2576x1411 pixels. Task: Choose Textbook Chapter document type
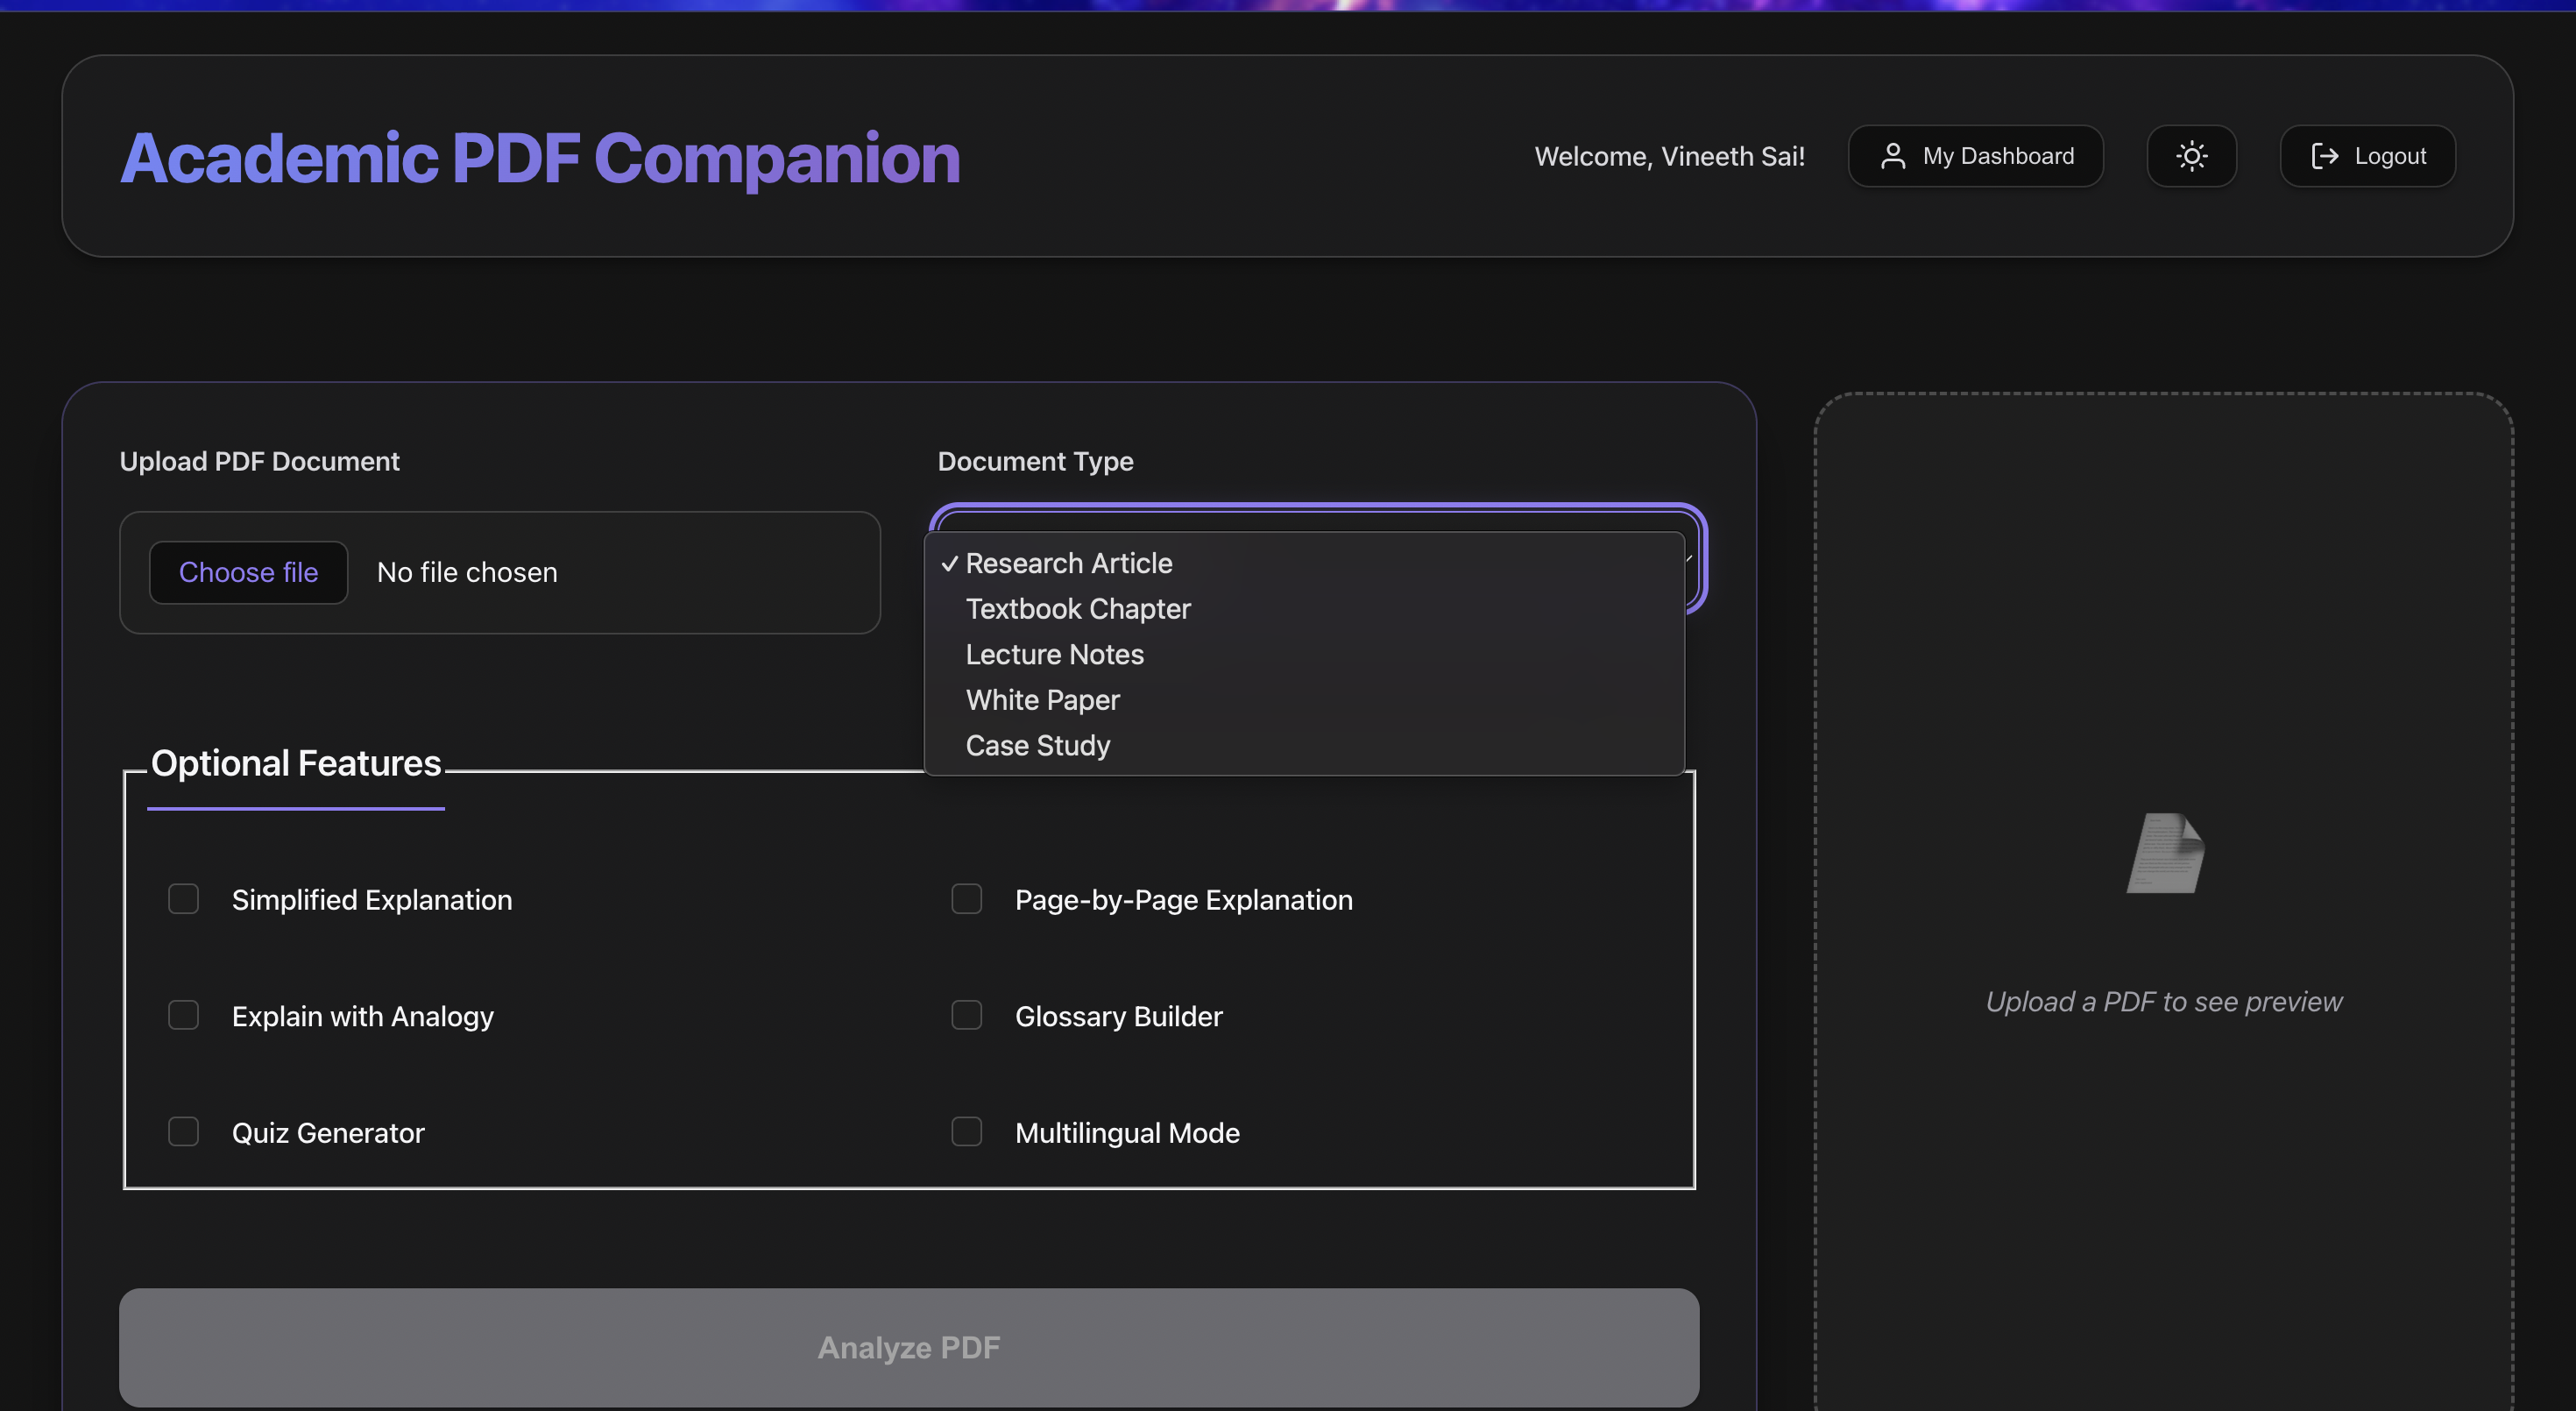(1077, 609)
